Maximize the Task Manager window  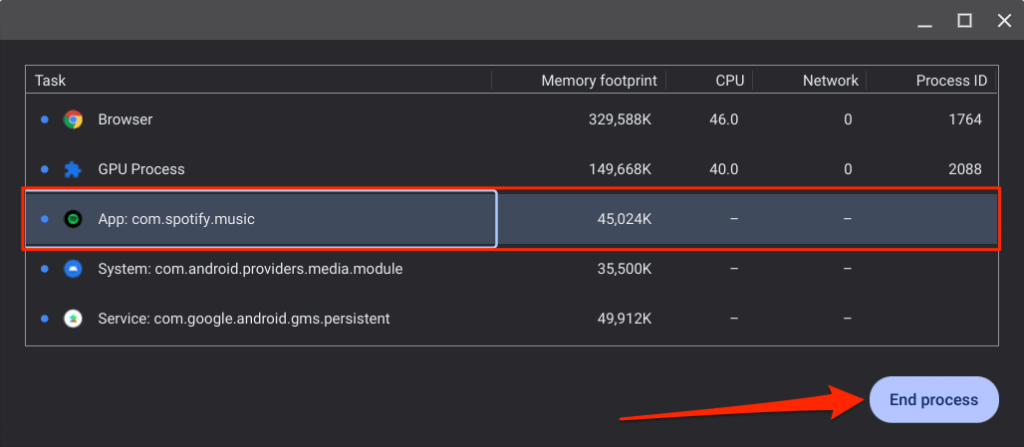pos(964,20)
